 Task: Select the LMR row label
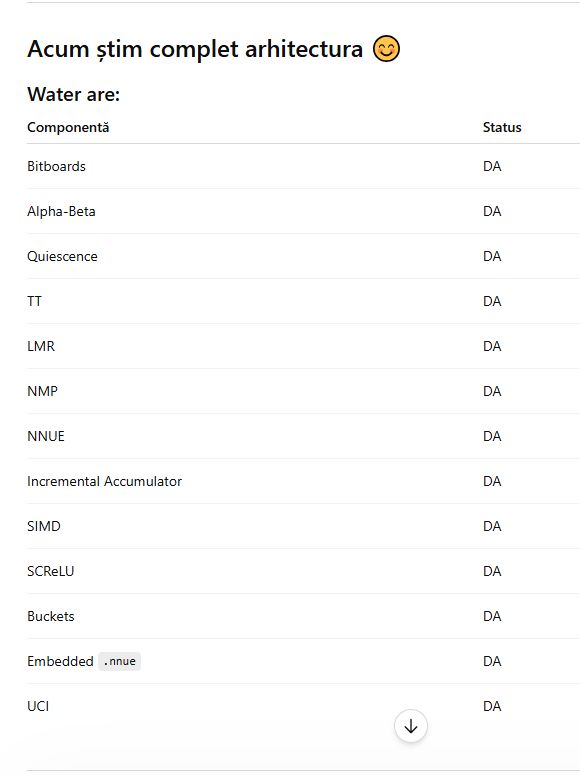click(x=41, y=346)
